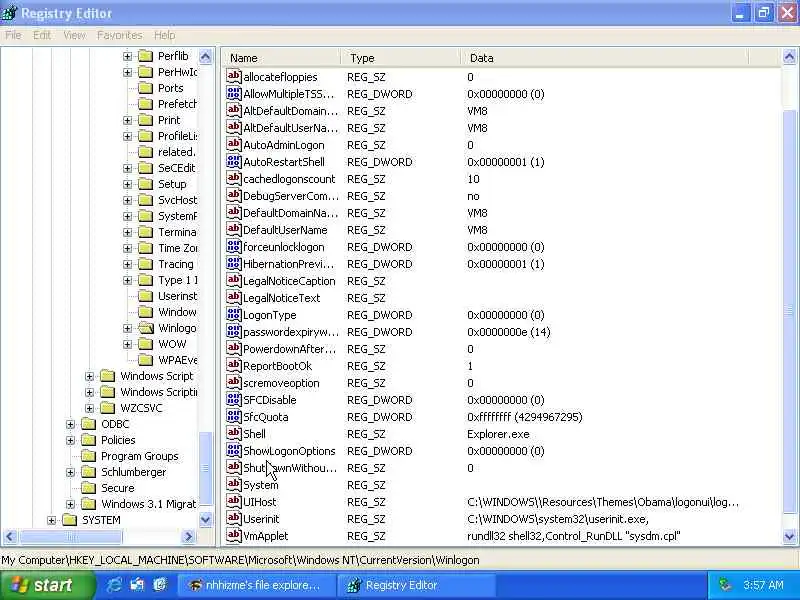The height and width of the screenshot is (600, 800).
Task: Click the AllowMultipleTSS DWORD value icon
Action: 234,93
